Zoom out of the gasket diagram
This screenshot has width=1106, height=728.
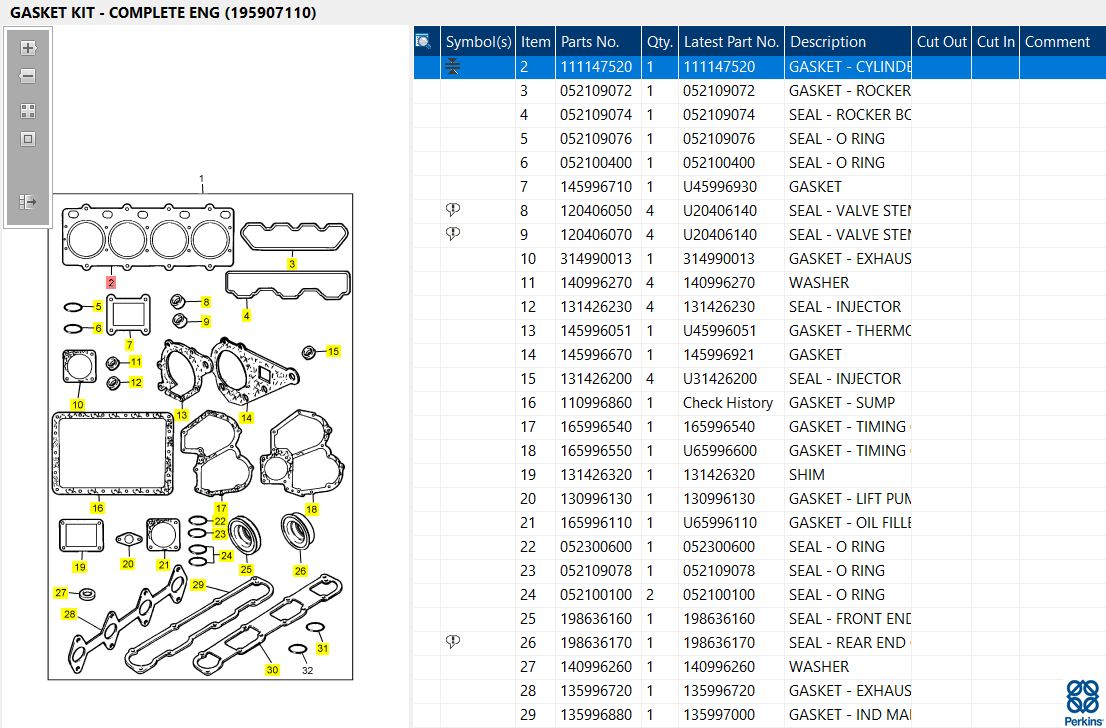(x=28, y=76)
